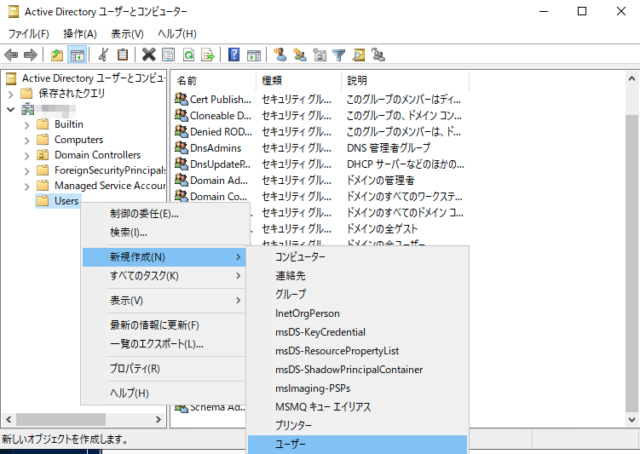Choose ヘルプ(H) in the context menu

164,393
